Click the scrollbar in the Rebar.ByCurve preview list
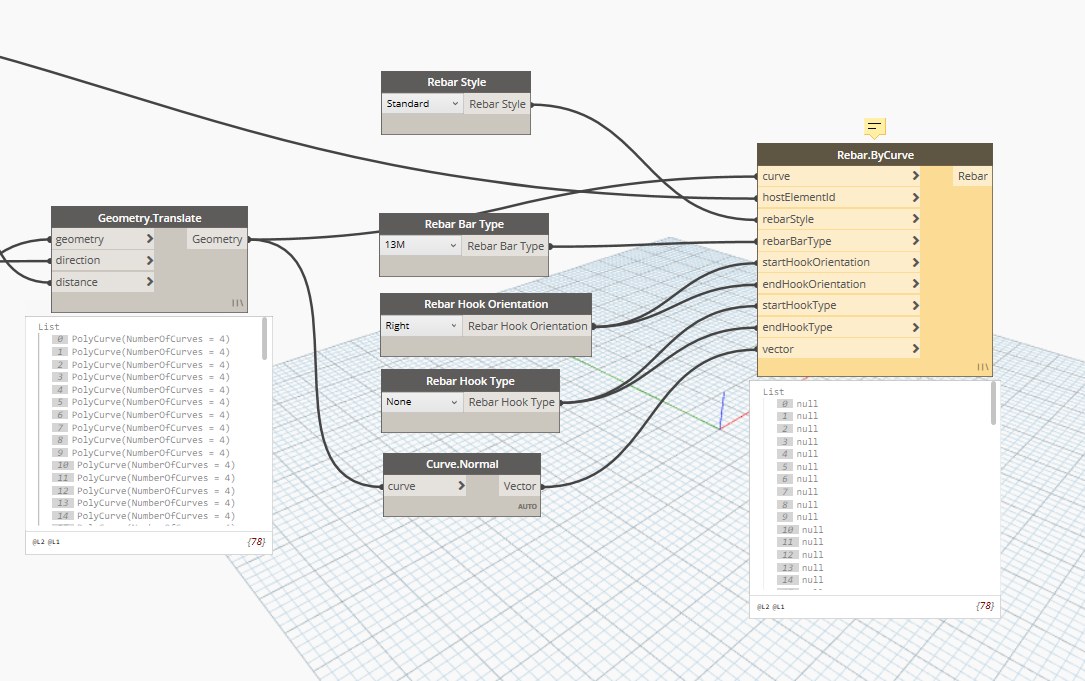This screenshot has height=681, width=1085. click(x=994, y=403)
